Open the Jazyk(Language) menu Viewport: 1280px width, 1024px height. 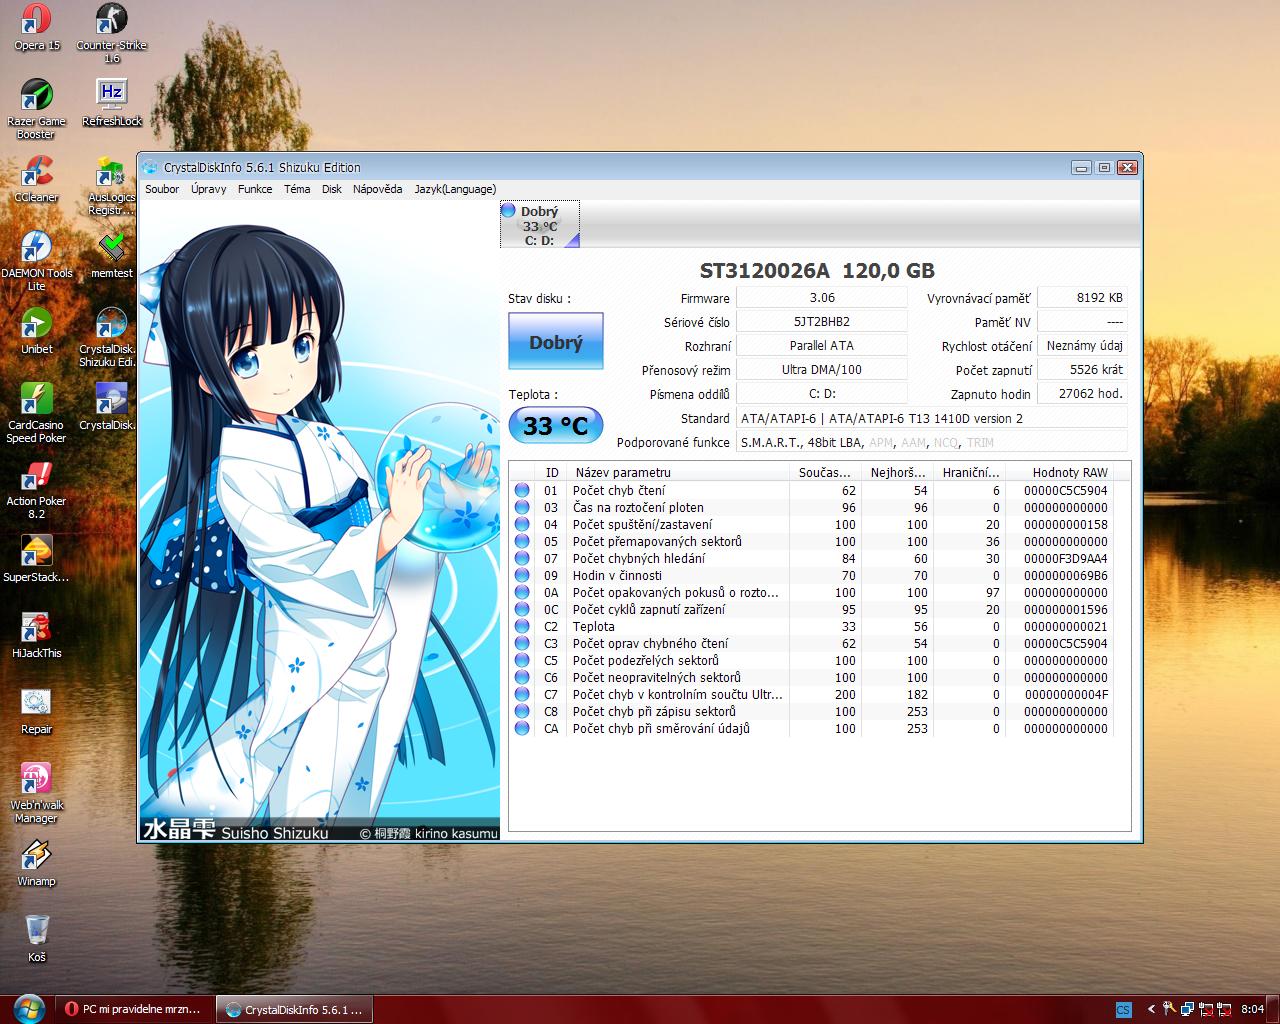coord(455,189)
